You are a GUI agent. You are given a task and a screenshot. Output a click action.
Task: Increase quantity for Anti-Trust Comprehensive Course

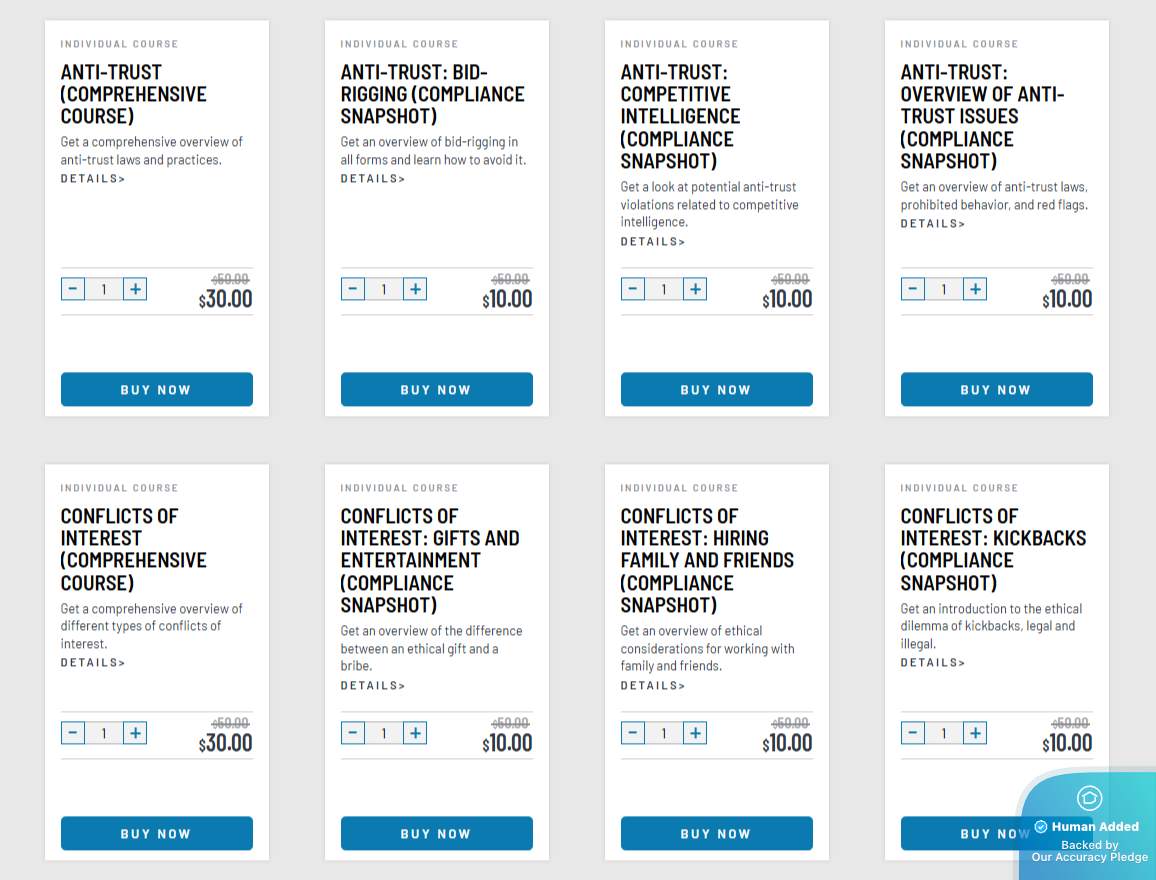click(x=135, y=290)
